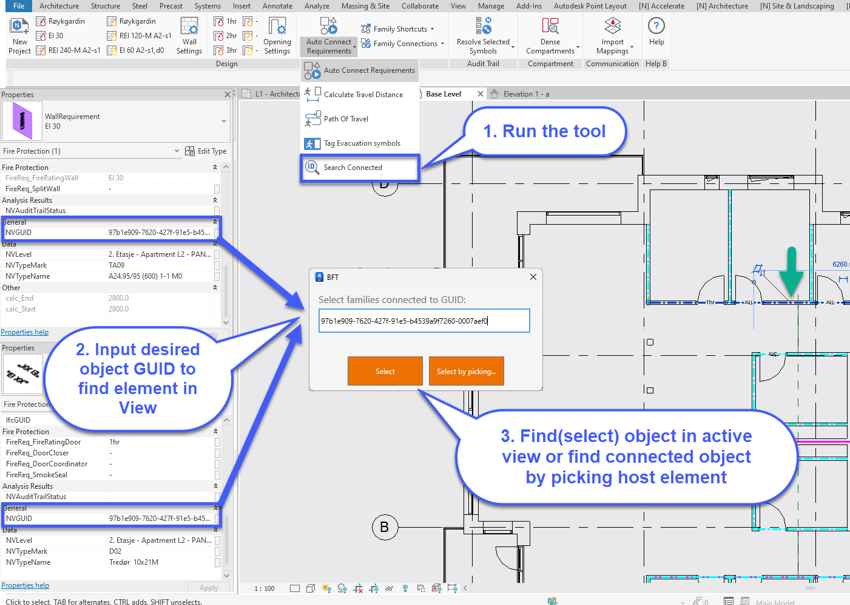Click visual style cube icon

point(310,588)
